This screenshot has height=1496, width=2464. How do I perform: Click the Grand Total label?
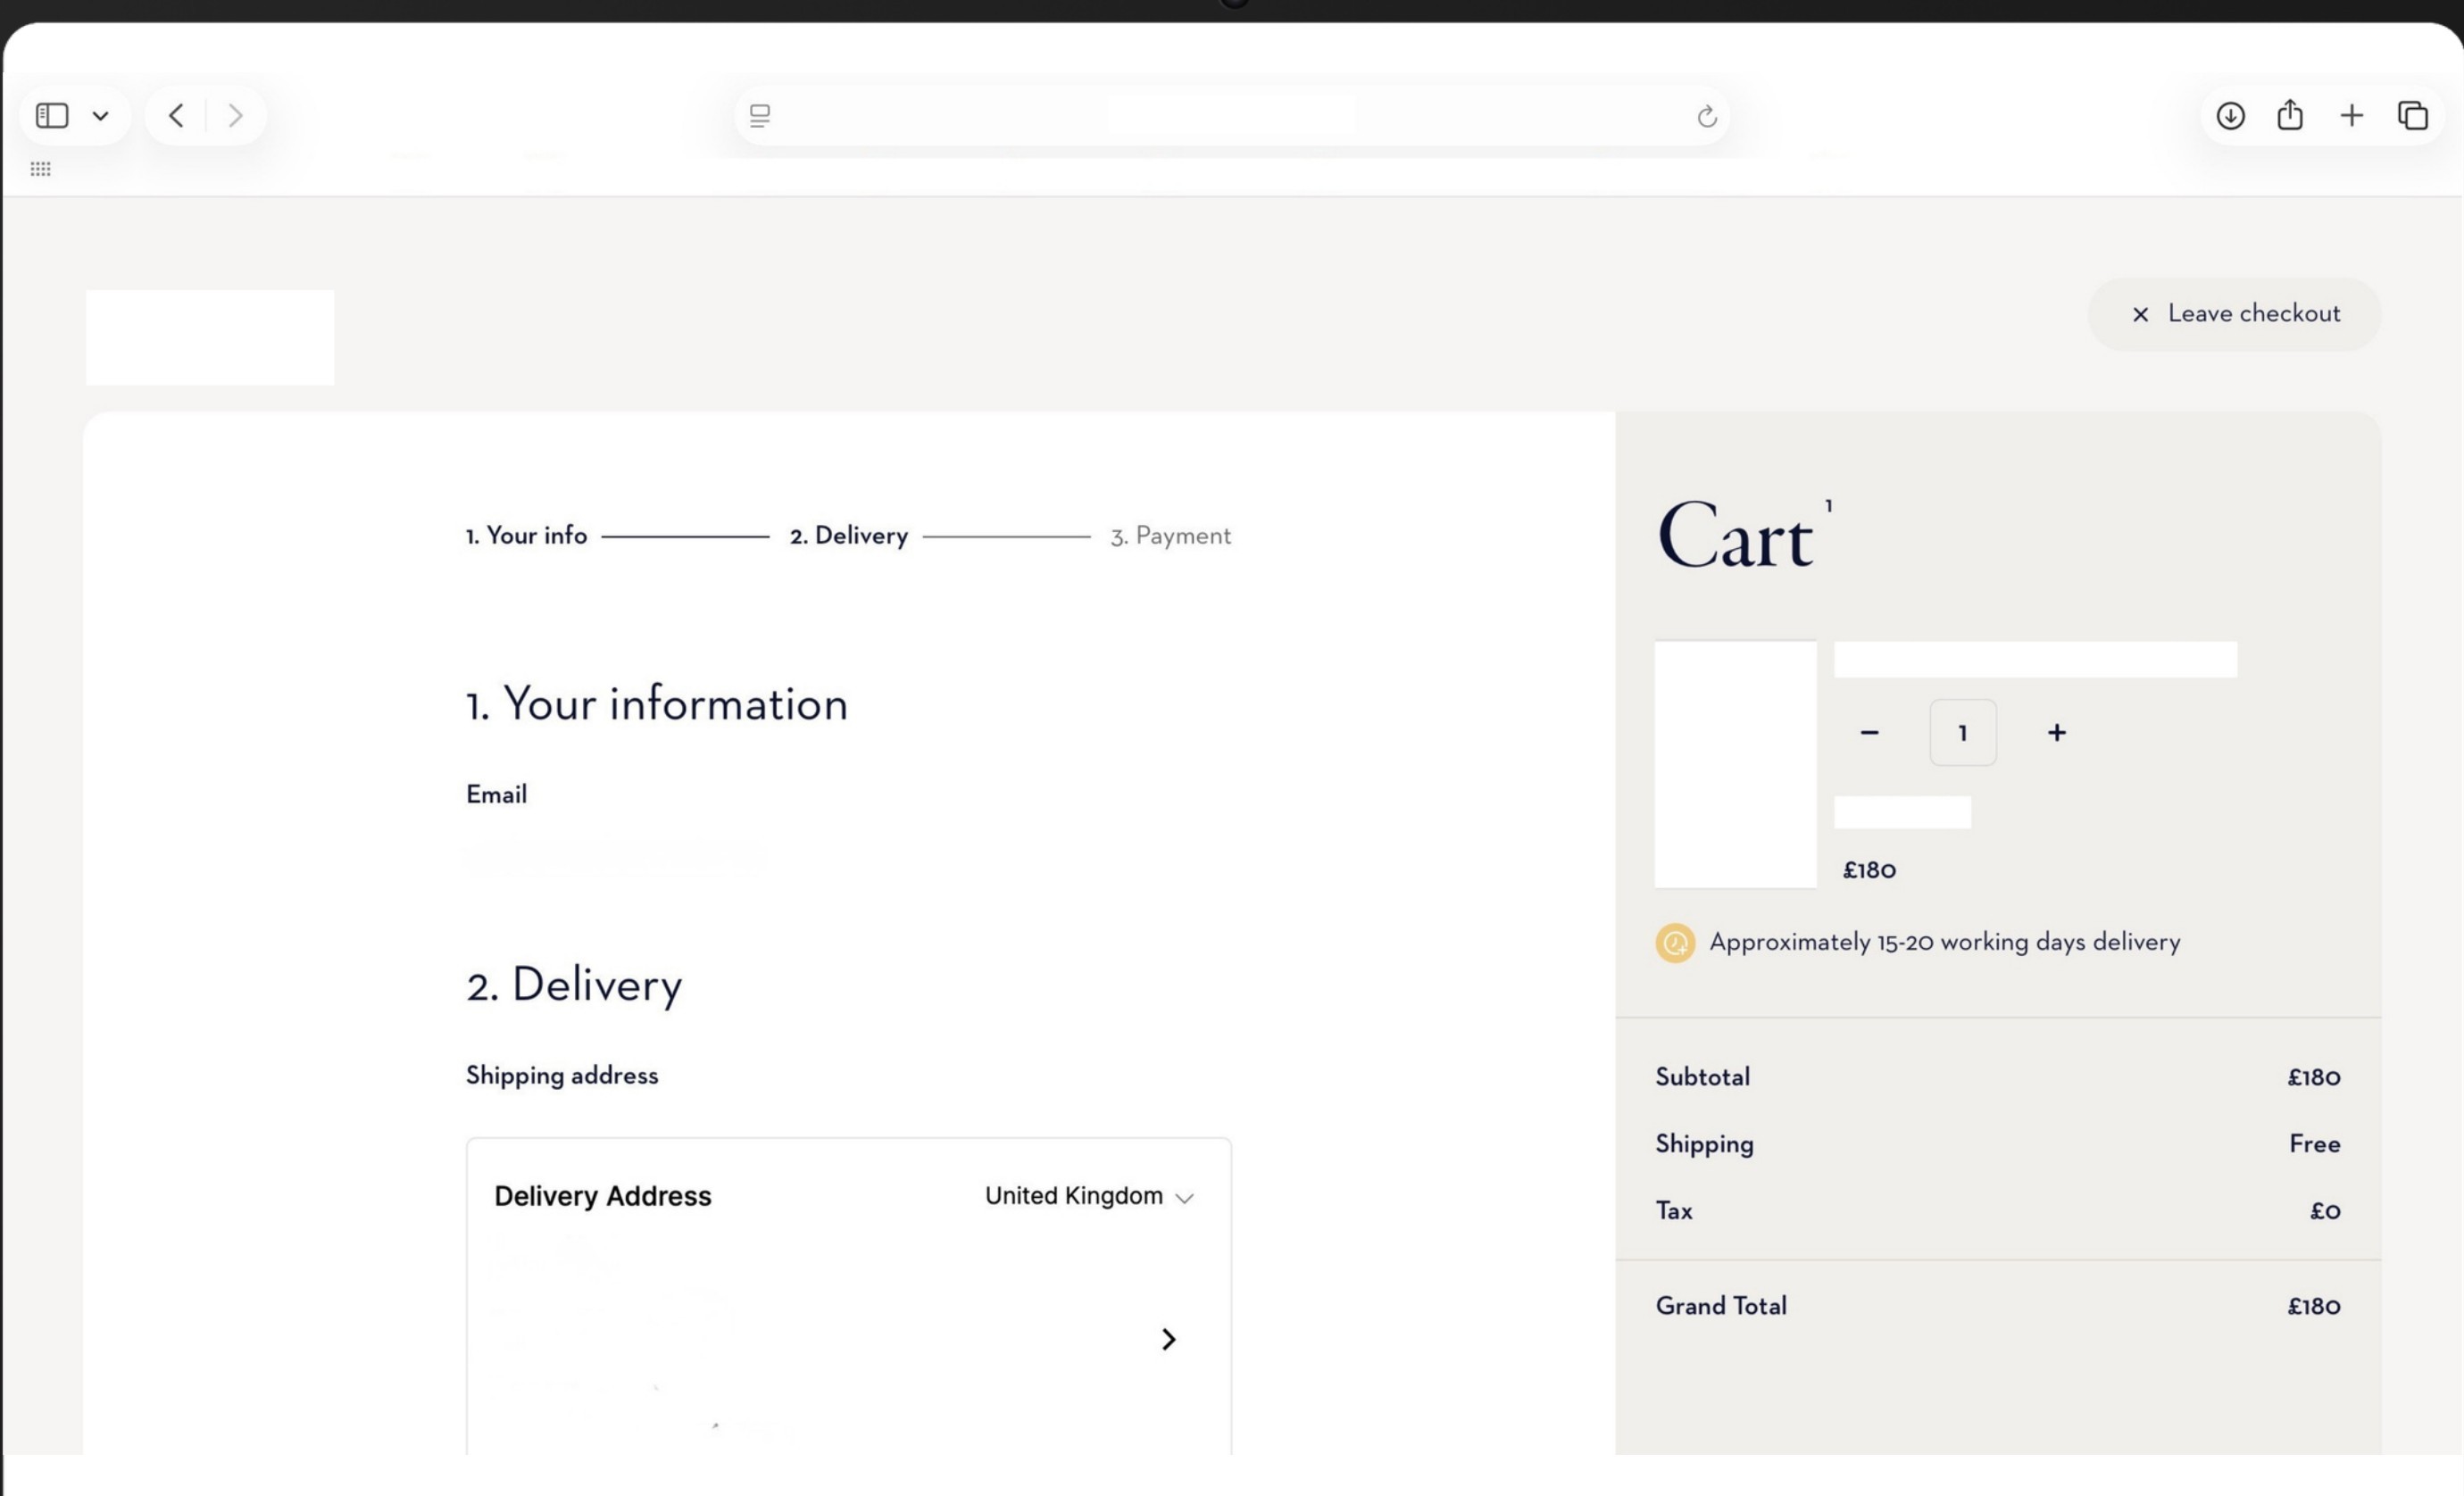click(1721, 1306)
